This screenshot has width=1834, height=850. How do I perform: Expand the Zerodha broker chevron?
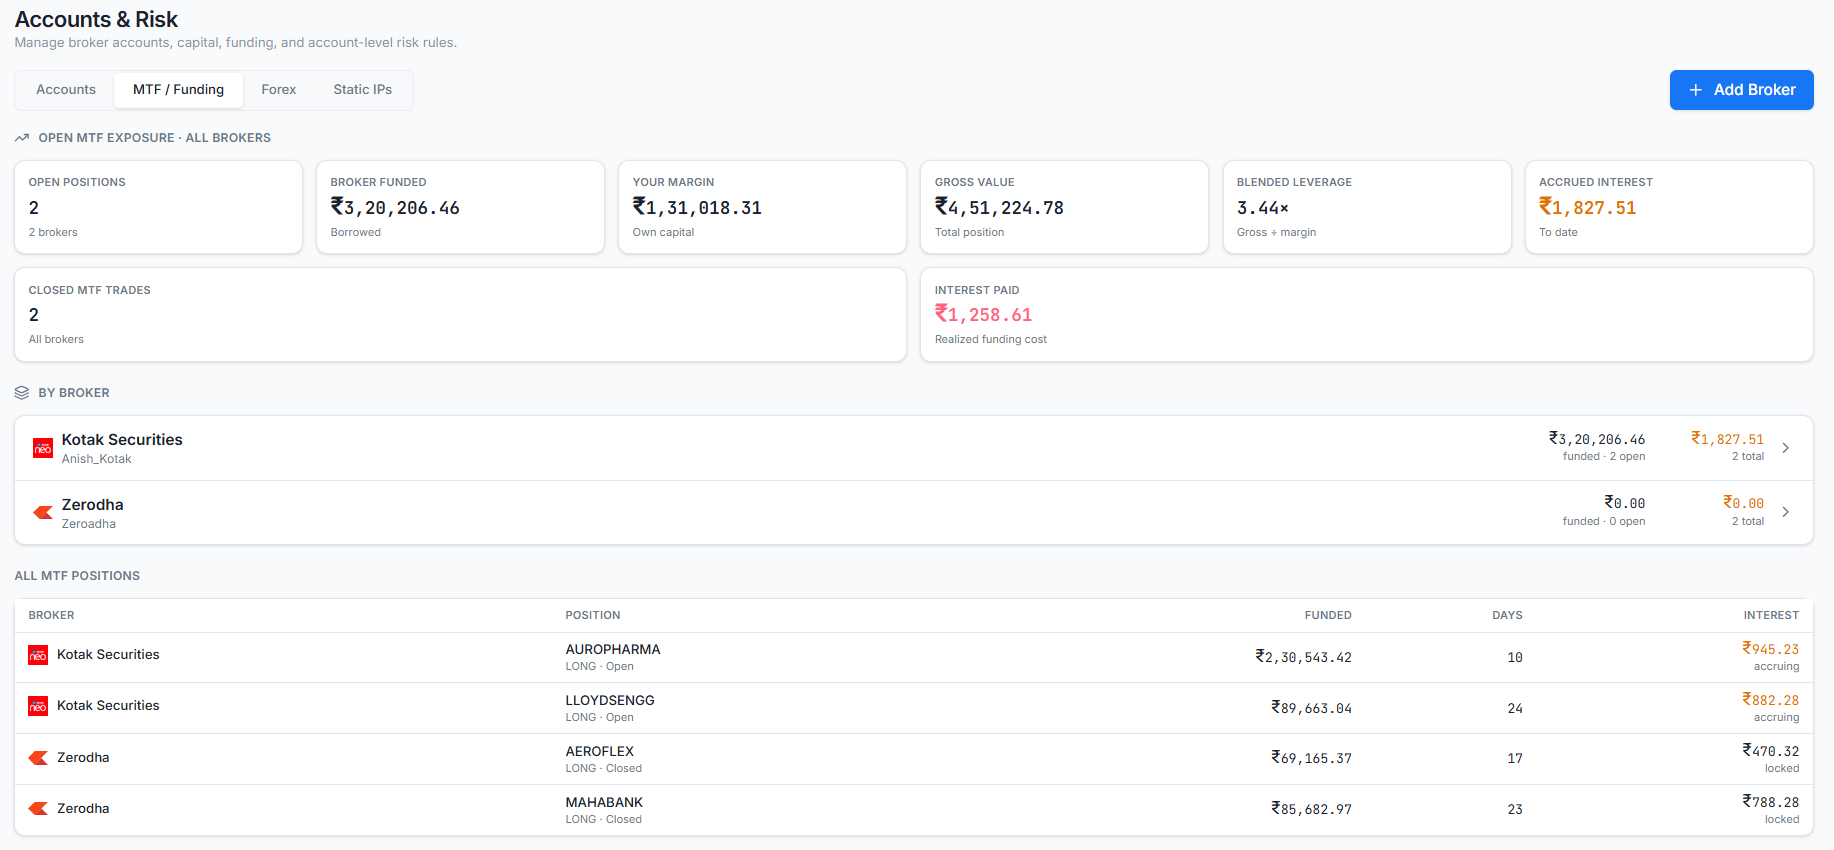[x=1785, y=512]
